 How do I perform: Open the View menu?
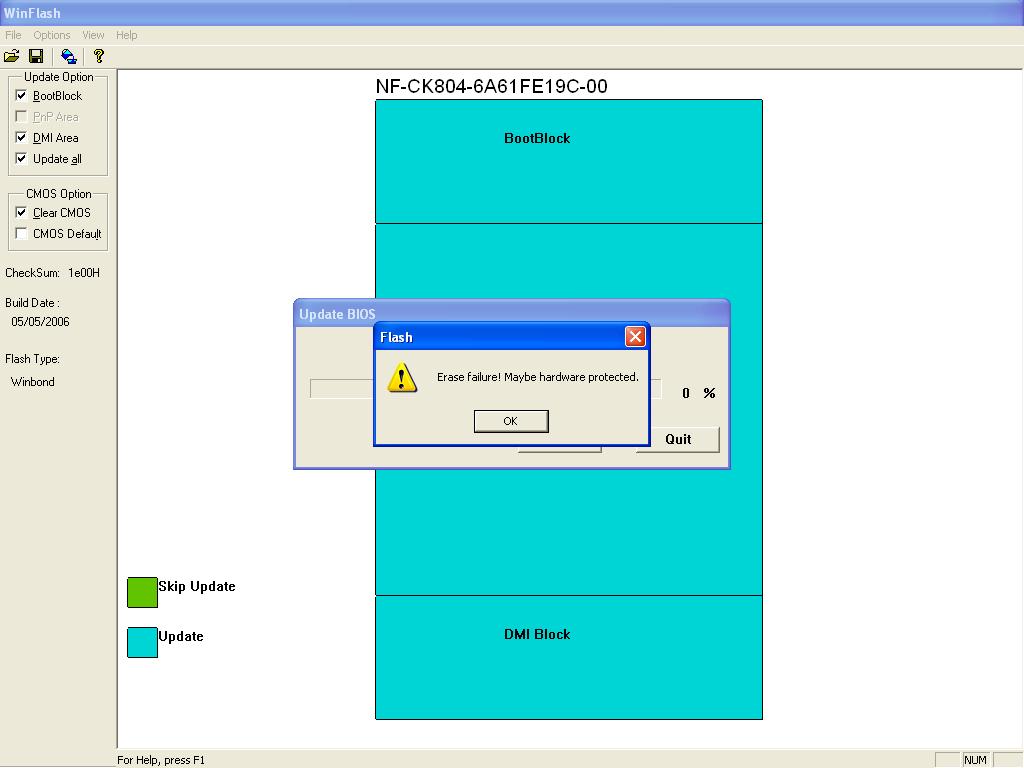(x=93, y=35)
